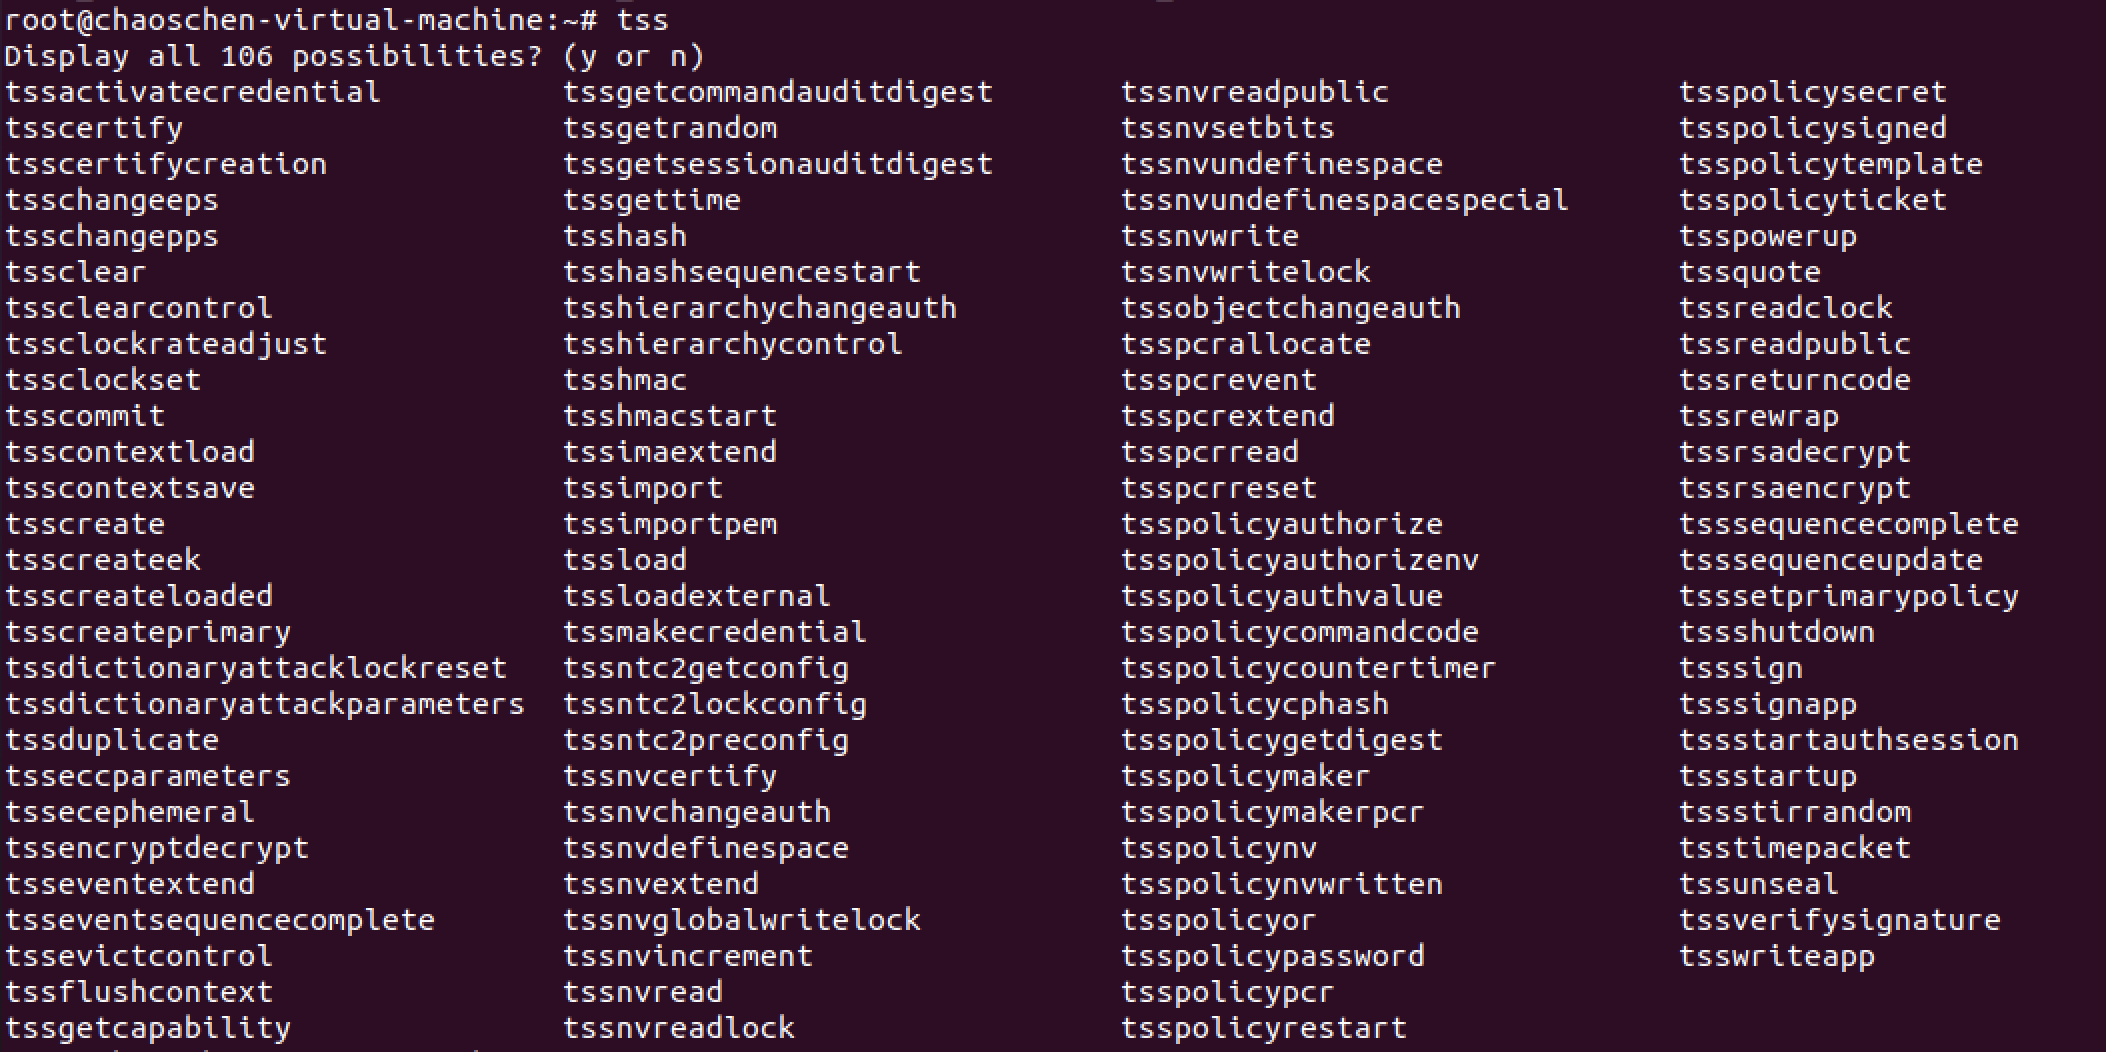Select the tsspolicysecret command name
The image size is (2106, 1052).
[x=1813, y=92]
